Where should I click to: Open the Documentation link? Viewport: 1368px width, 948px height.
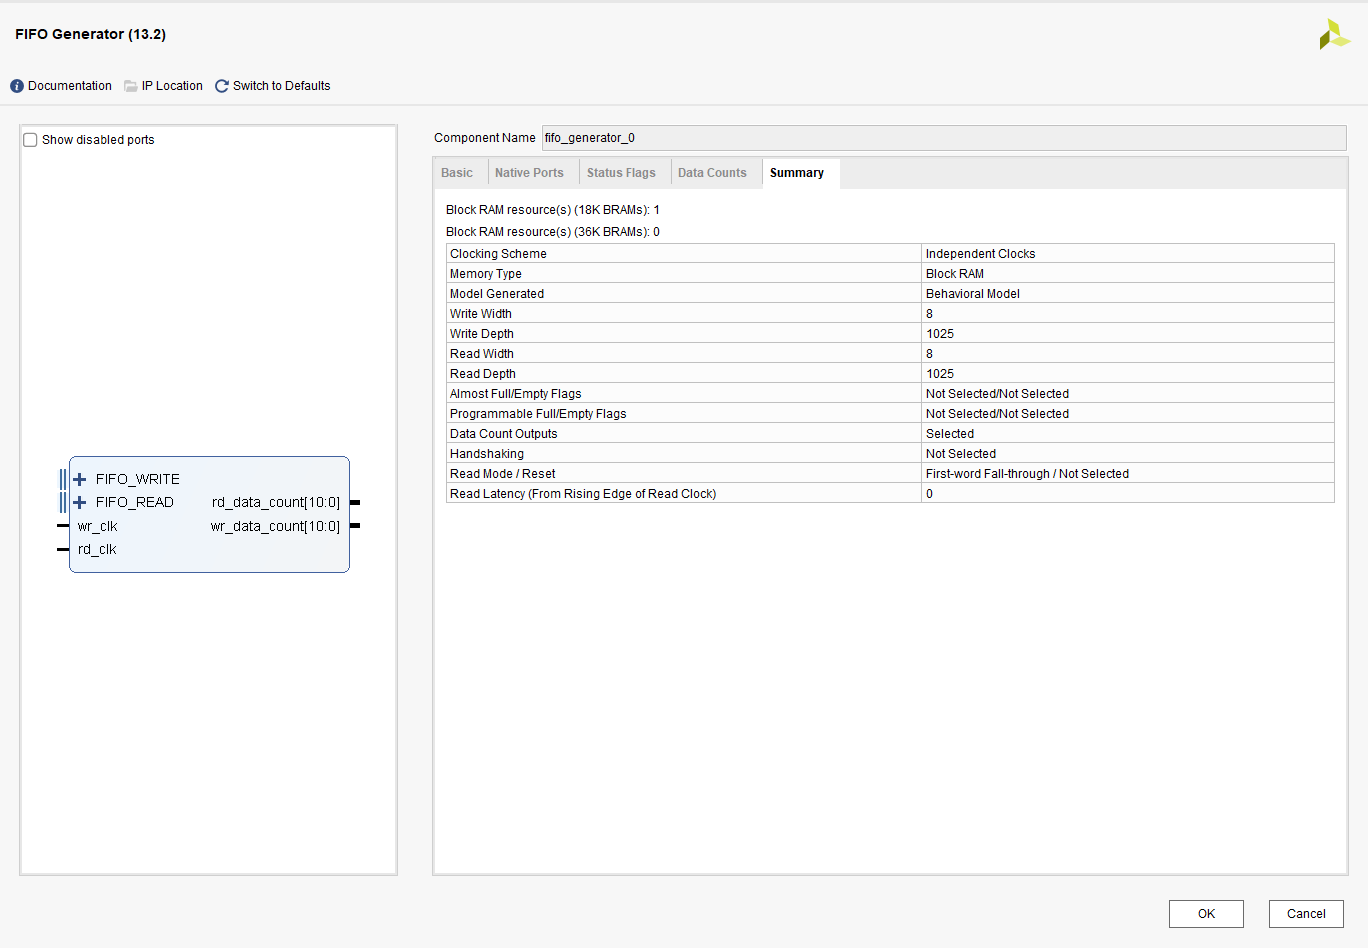point(70,86)
